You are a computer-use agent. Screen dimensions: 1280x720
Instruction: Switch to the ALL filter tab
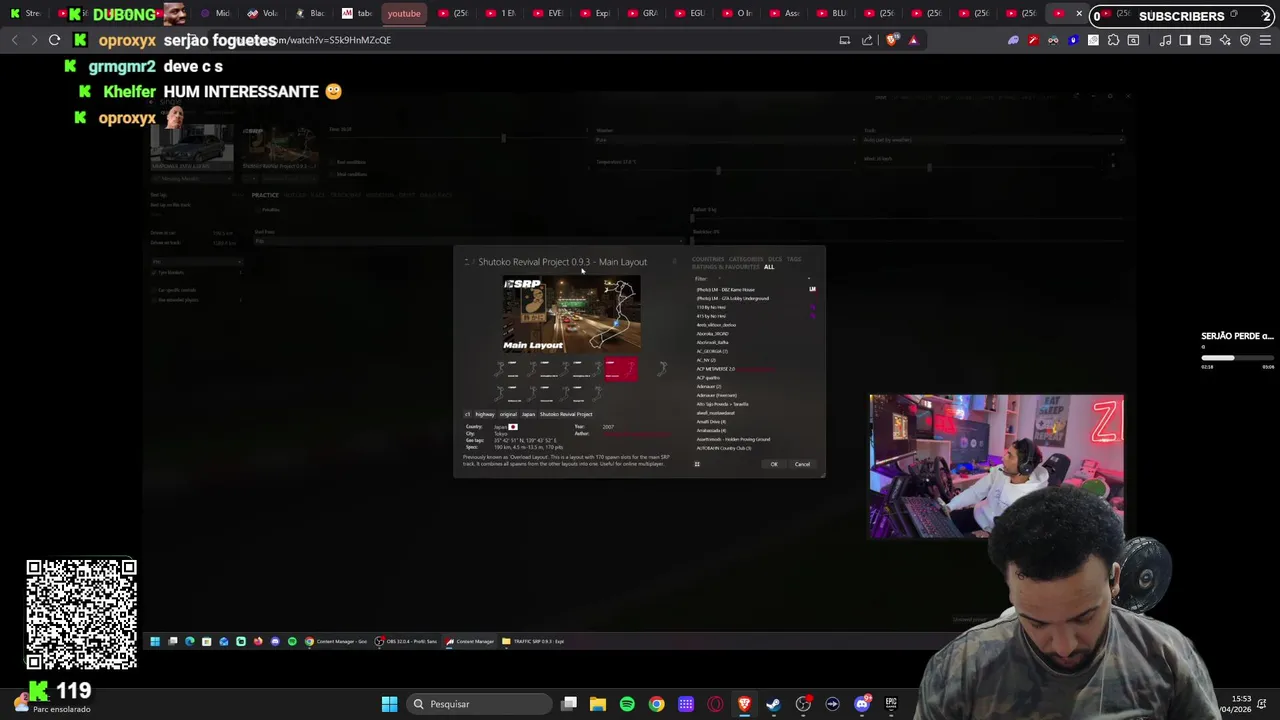[769, 267]
